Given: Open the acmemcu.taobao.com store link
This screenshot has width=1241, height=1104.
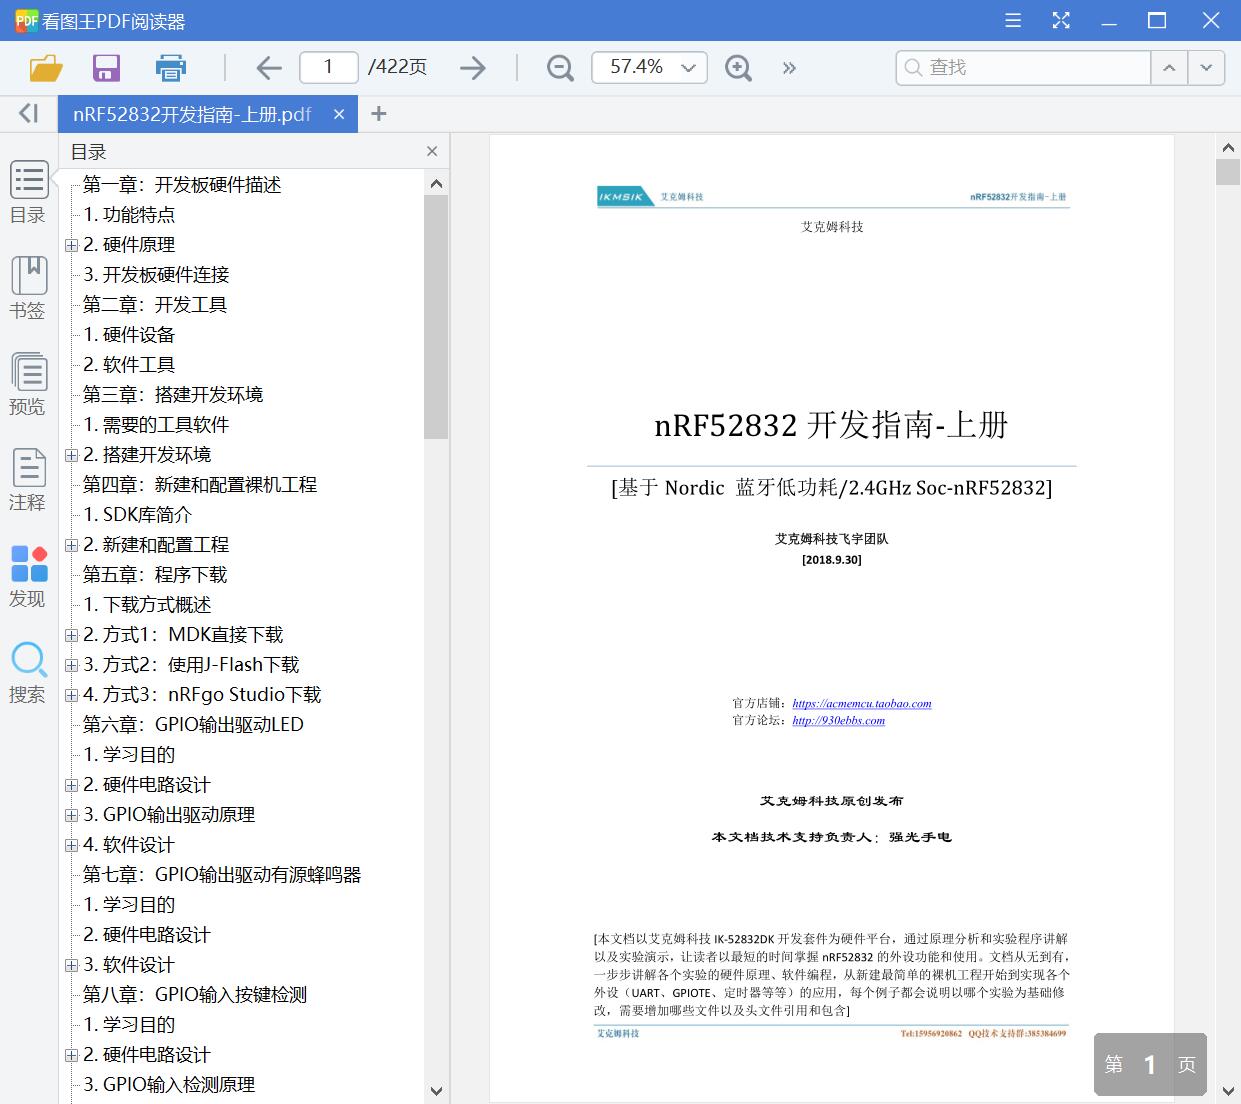Looking at the screenshot, I should click(861, 703).
